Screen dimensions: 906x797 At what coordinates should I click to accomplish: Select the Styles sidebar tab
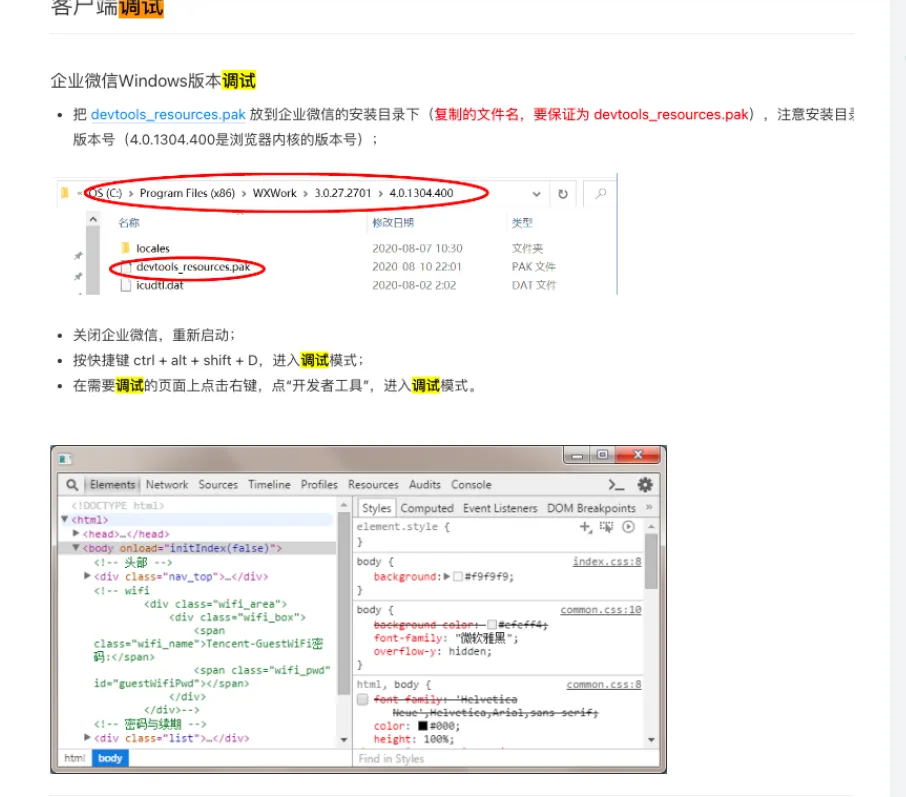(376, 508)
